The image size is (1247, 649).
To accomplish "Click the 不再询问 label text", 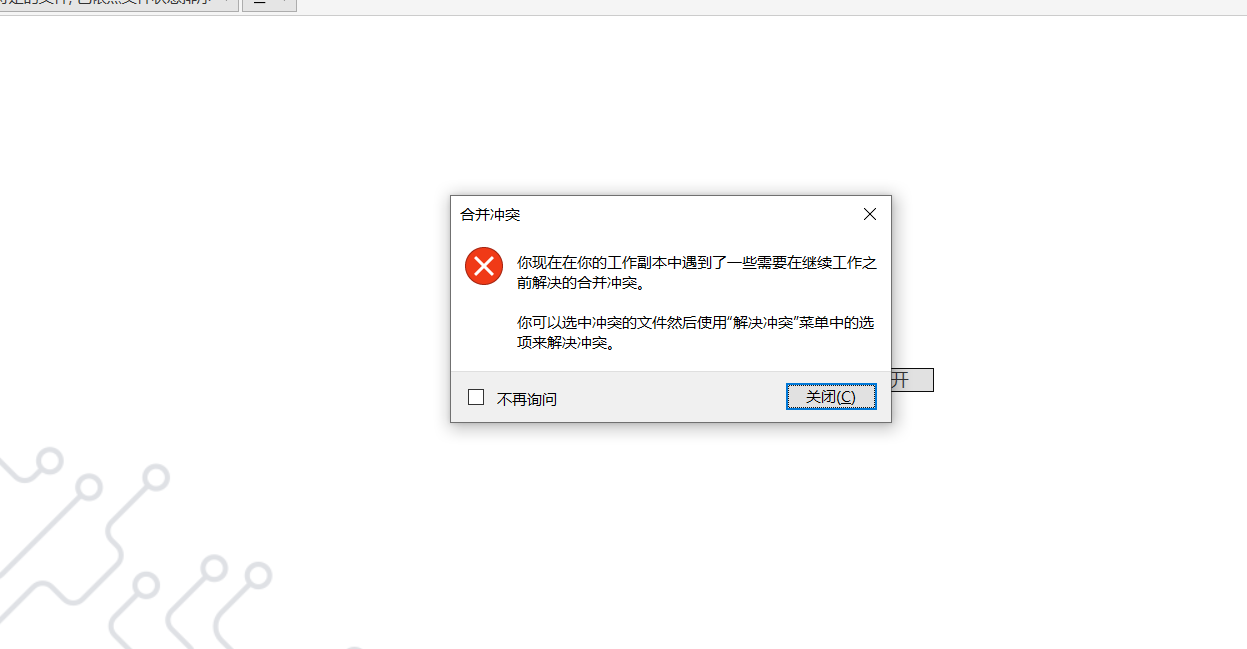I will pos(527,399).
